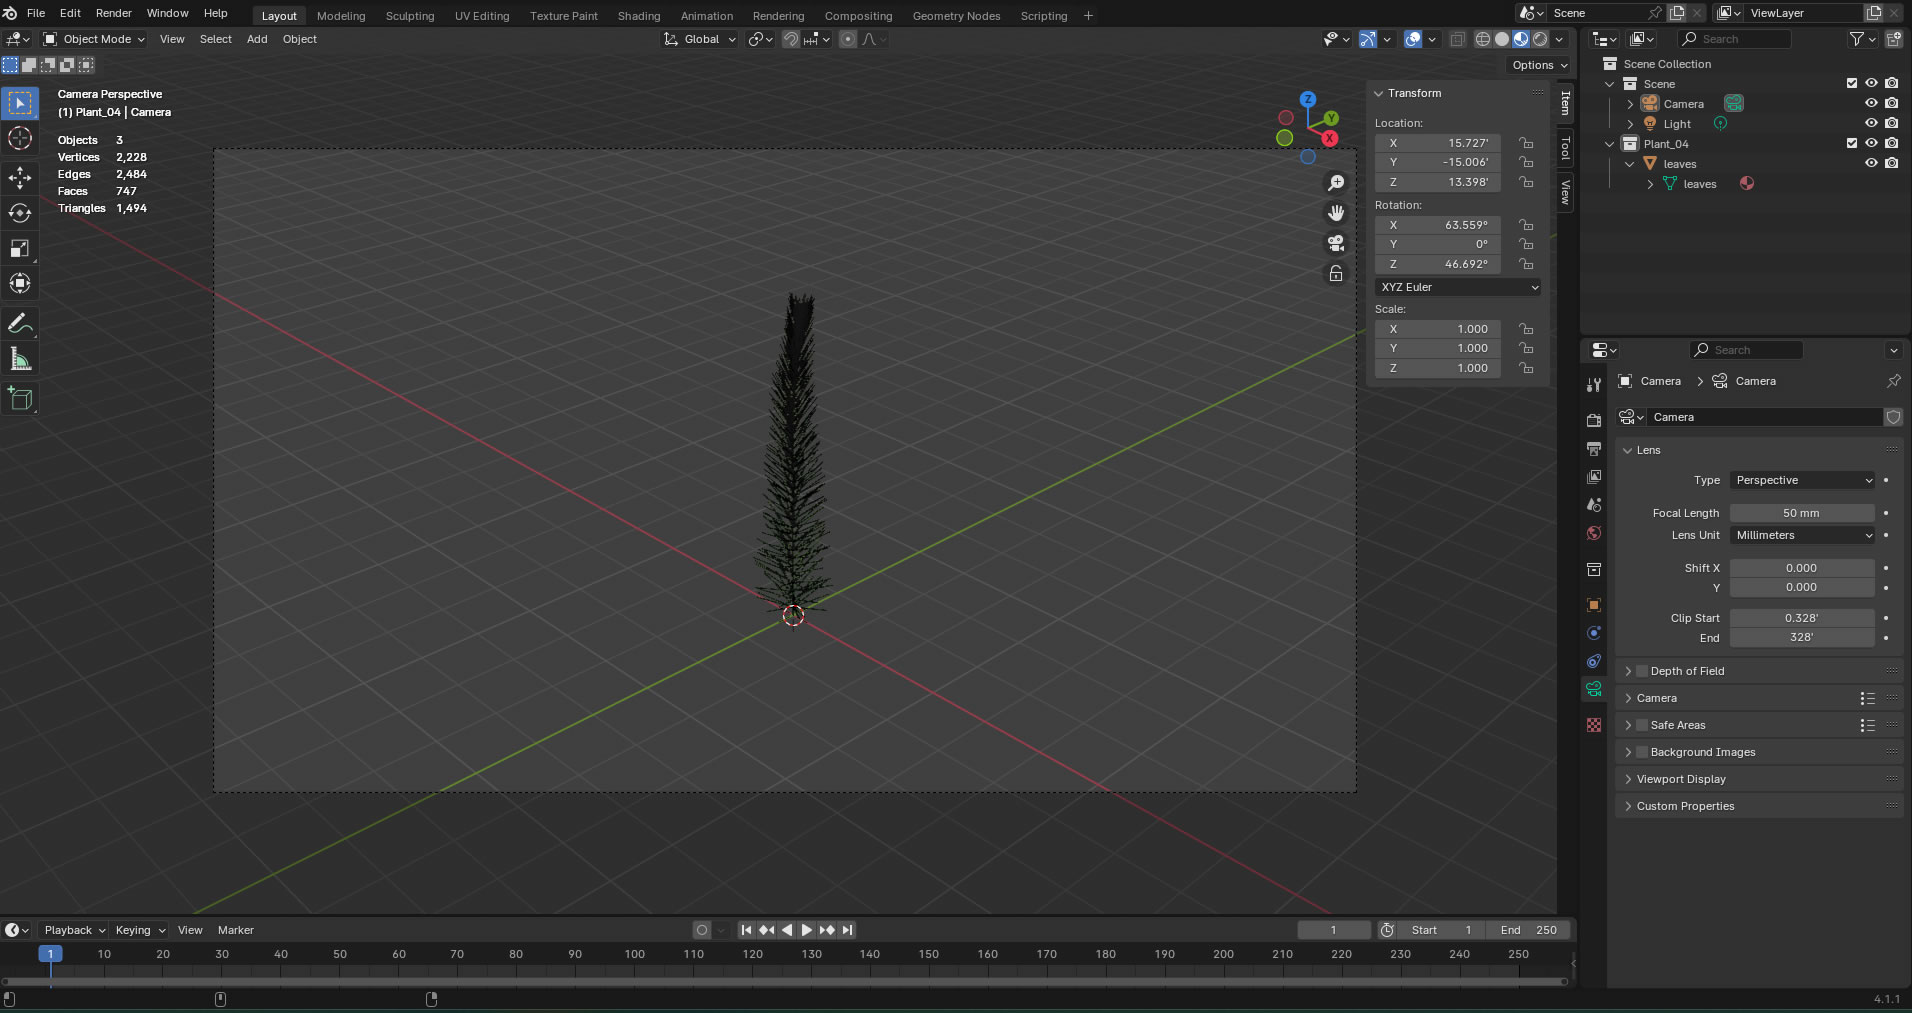Disable Plant_04 collection checkbox
1912x1013 pixels.
tap(1852, 144)
